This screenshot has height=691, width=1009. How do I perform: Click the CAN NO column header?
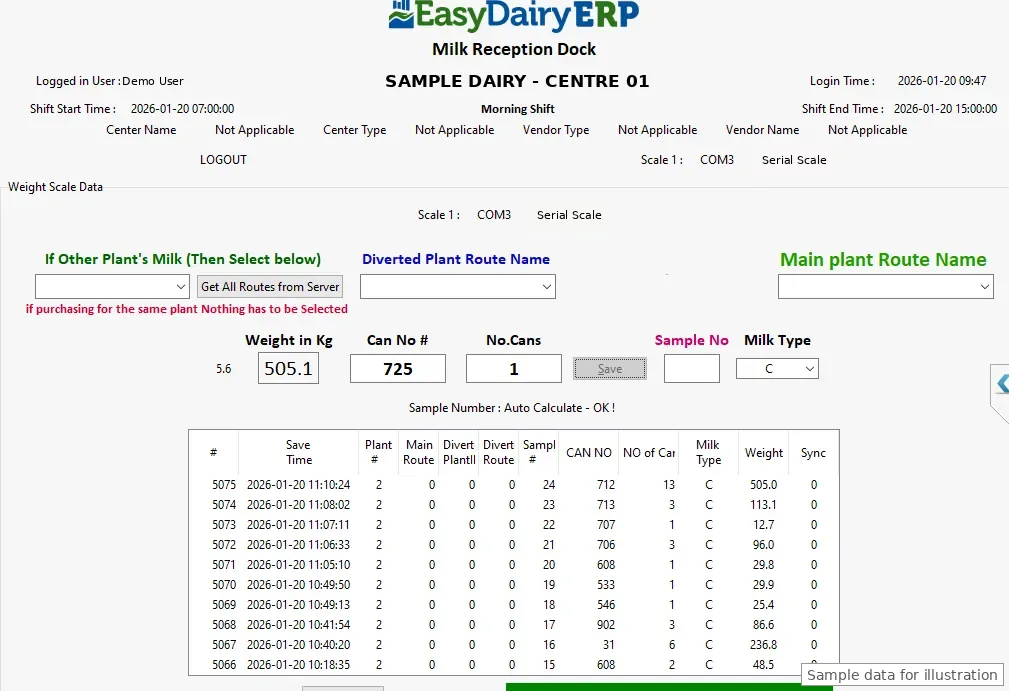pos(589,452)
